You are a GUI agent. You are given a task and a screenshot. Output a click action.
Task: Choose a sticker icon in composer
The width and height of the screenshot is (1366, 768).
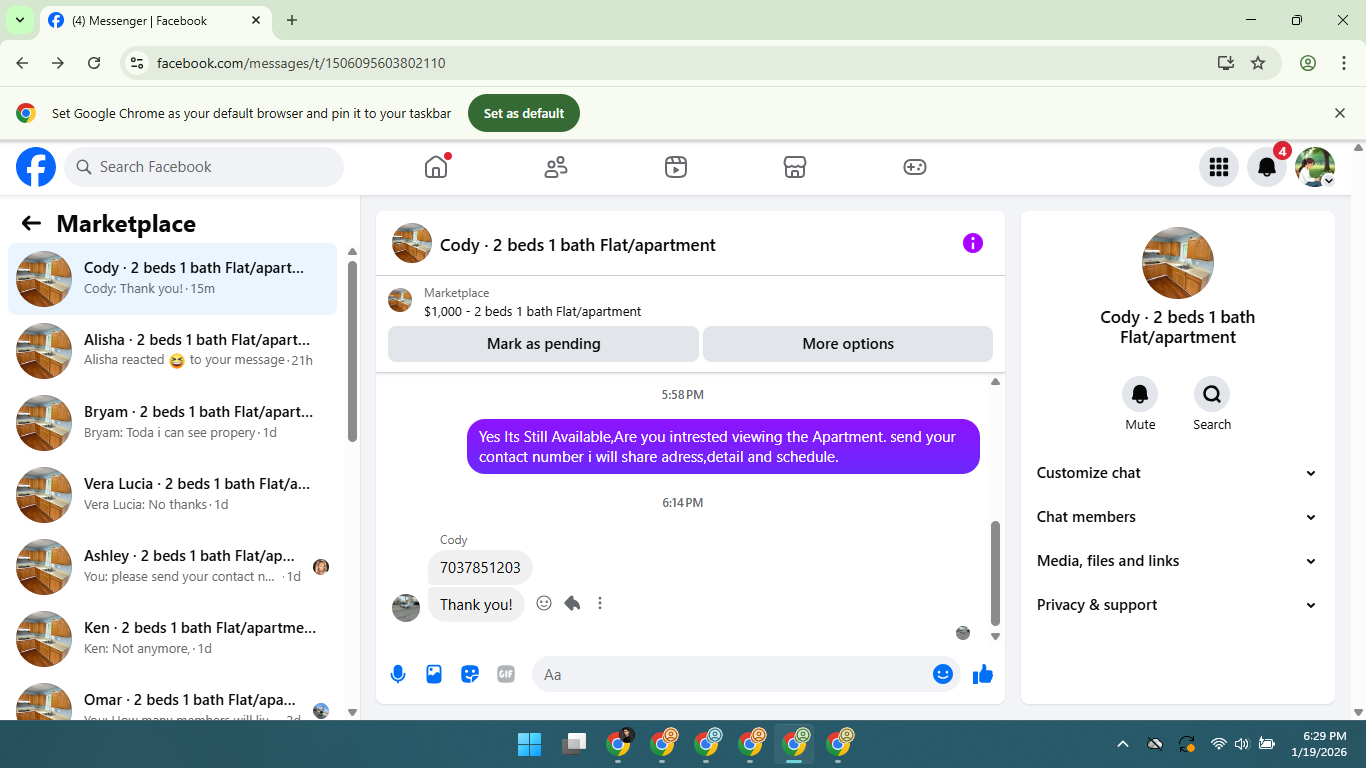pos(470,674)
